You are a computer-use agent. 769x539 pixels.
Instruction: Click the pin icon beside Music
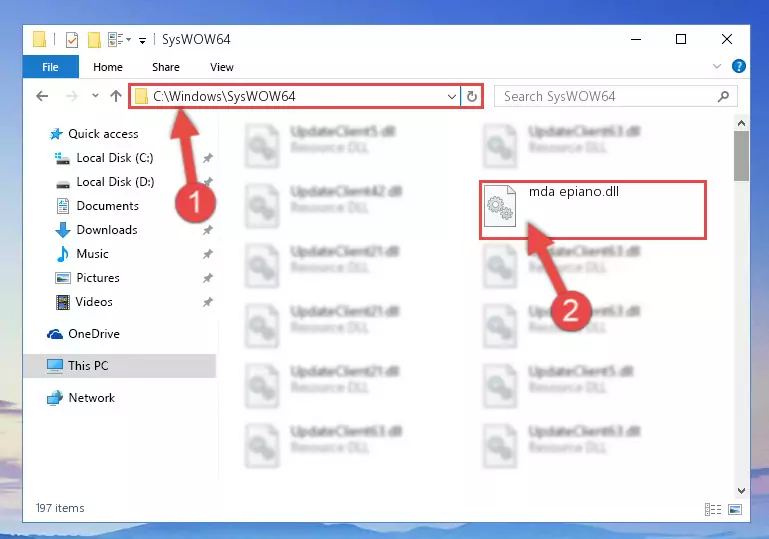coord(208,254)
